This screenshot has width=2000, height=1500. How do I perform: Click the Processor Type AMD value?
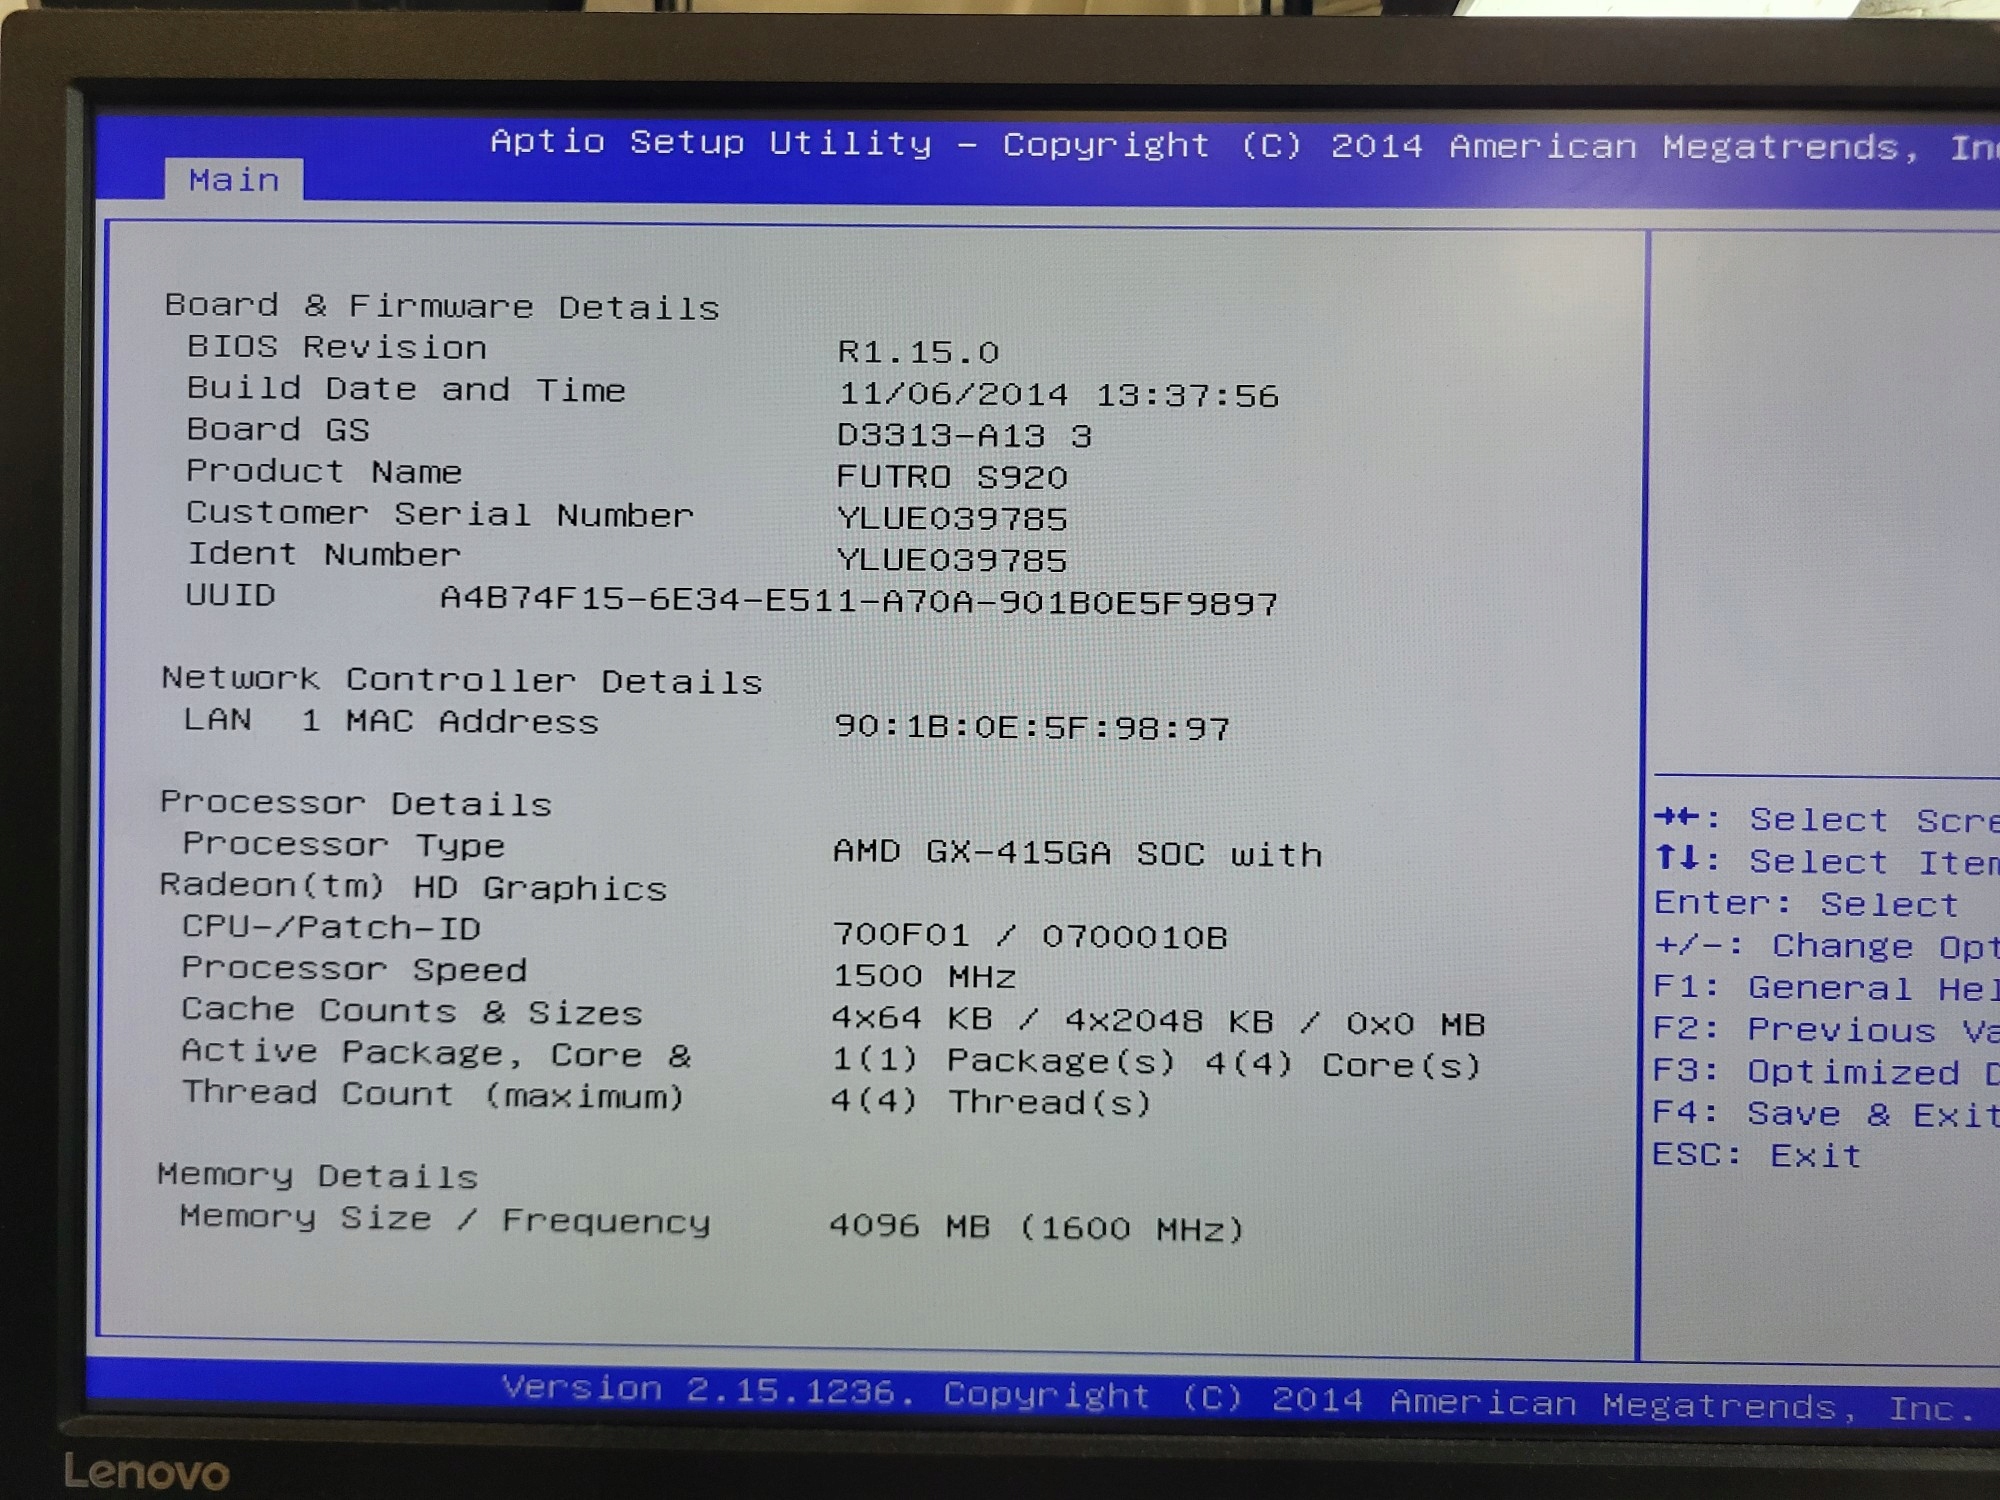click(x=1077, y=854)
